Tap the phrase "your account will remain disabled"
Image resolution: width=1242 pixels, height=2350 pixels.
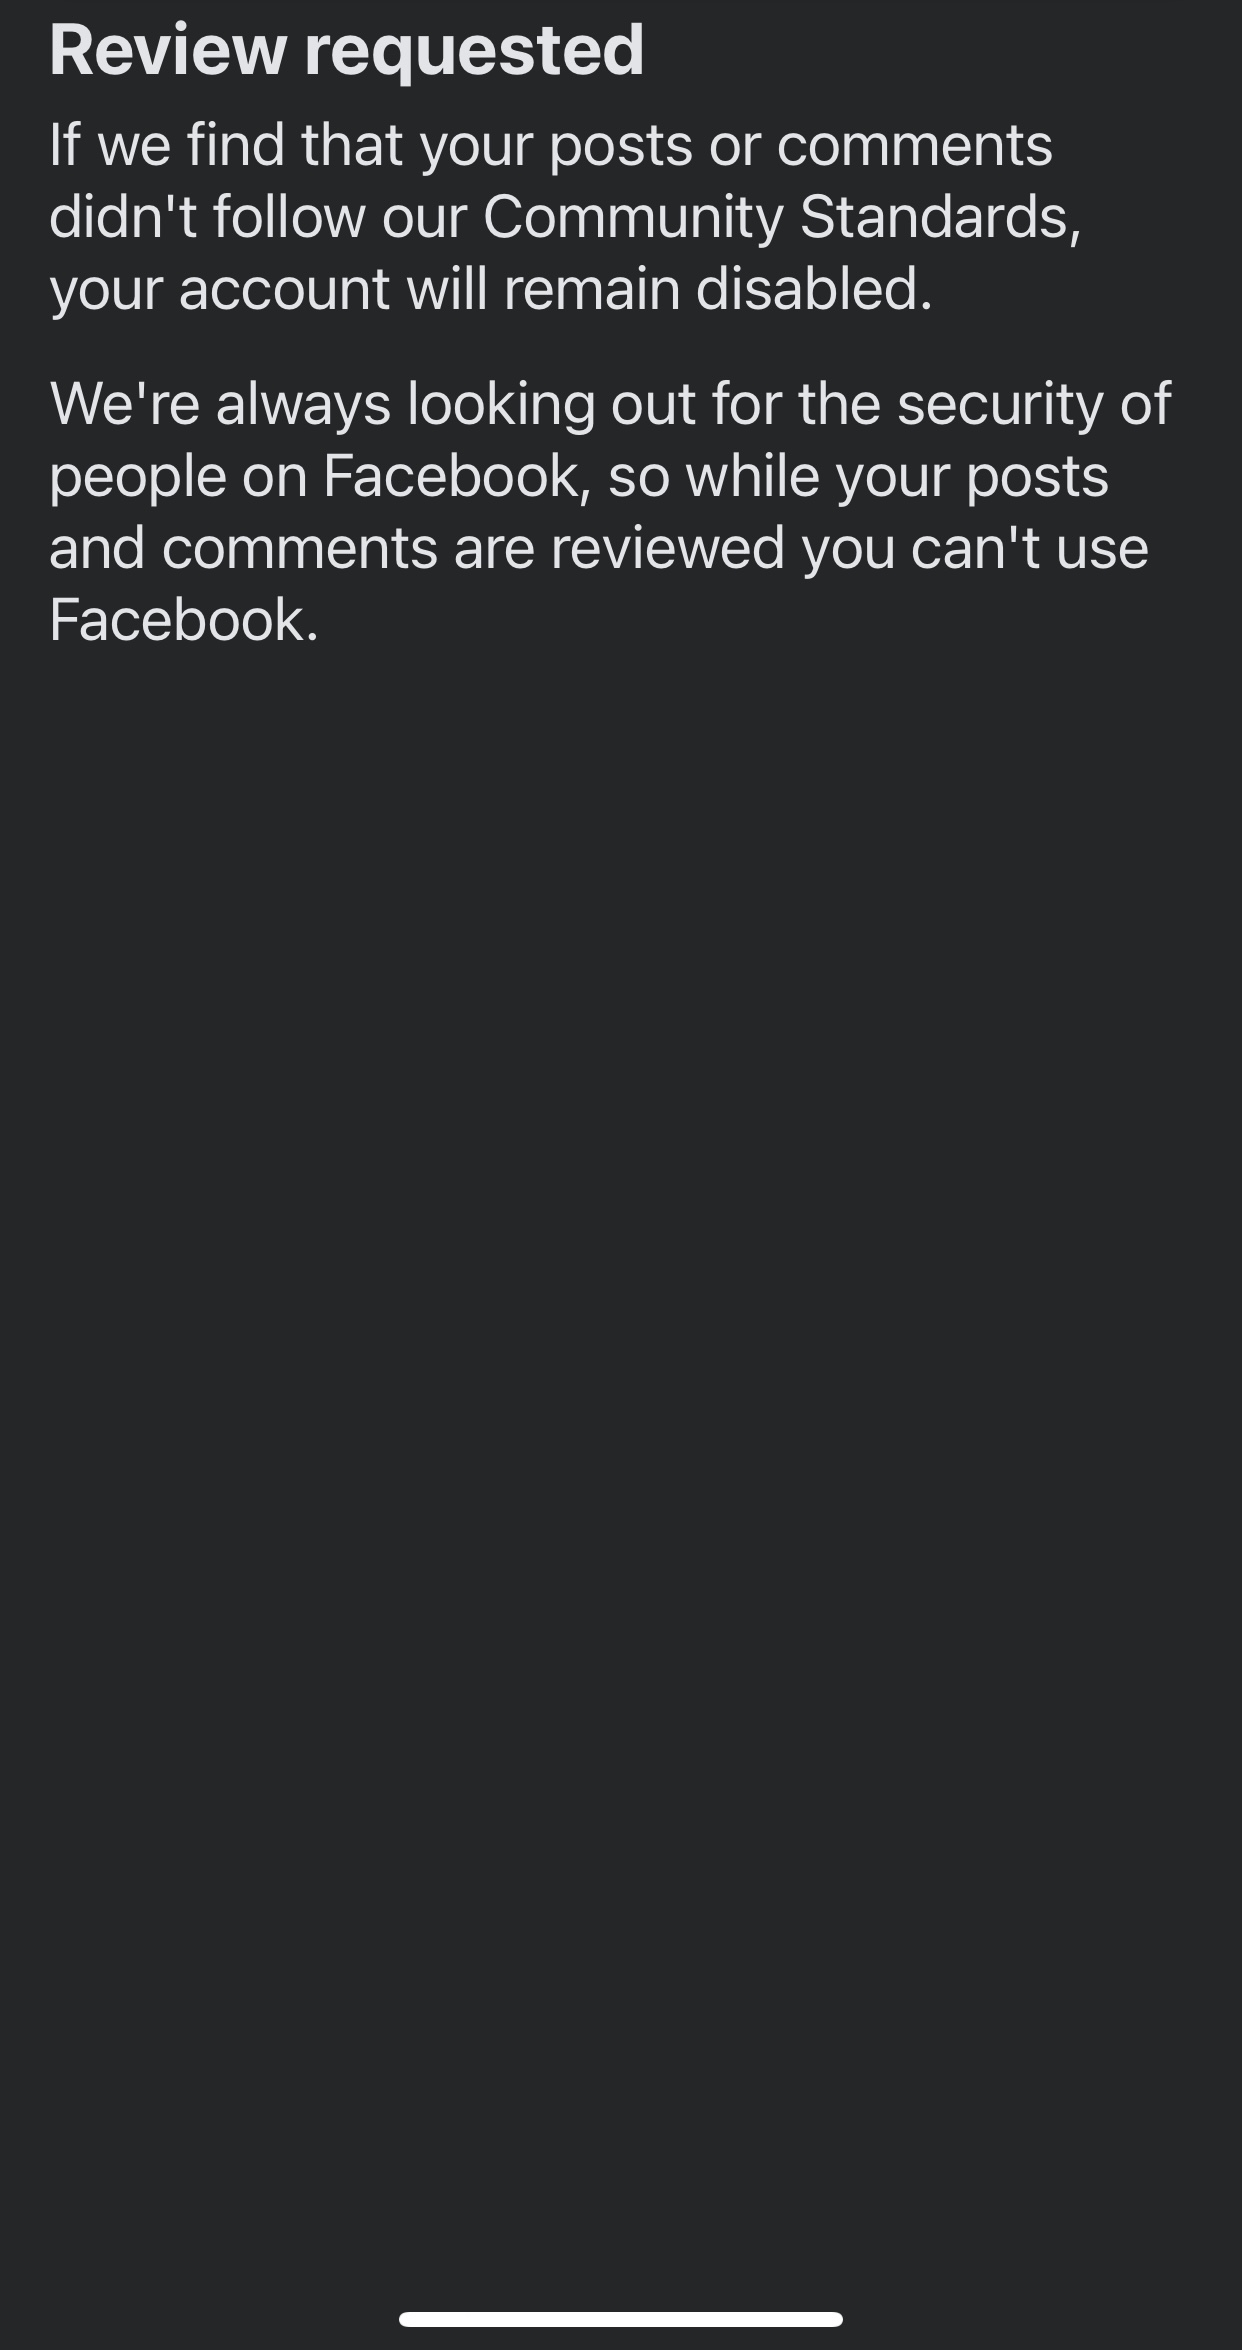coord(491,290)
